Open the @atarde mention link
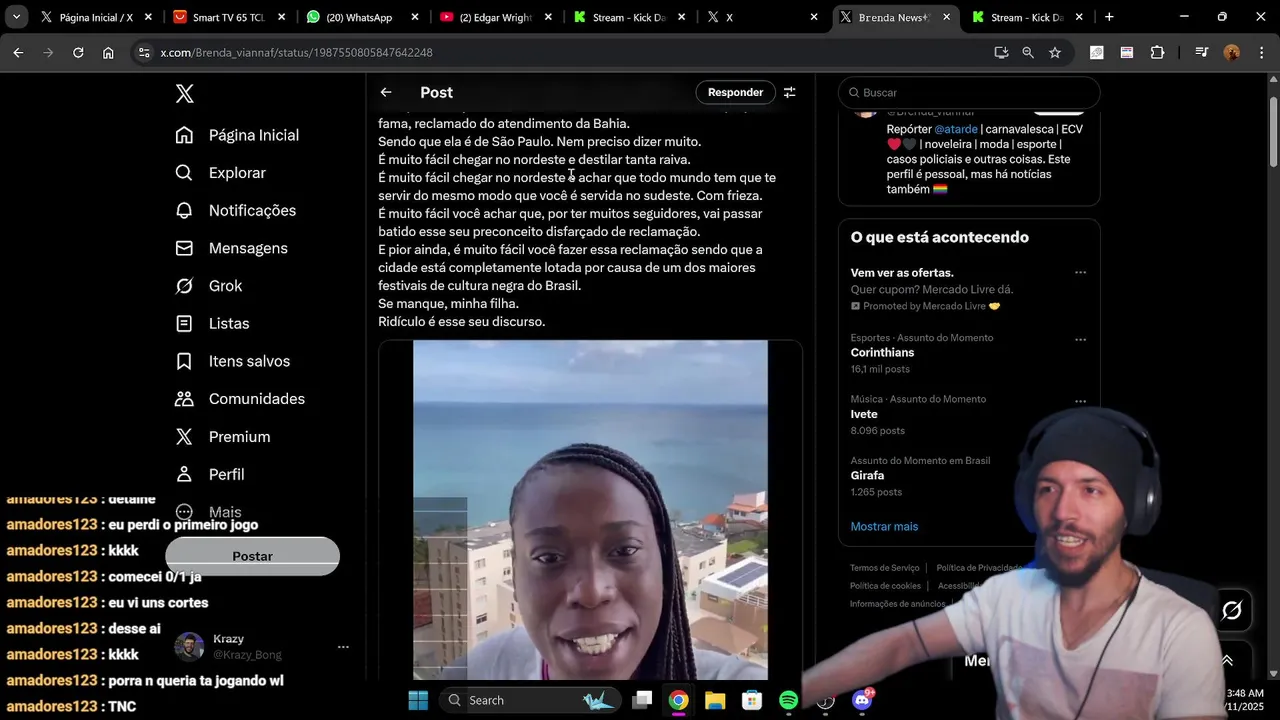Image resolution: width=1280 pixels, height=720 pixels. [x=956, y=129]
